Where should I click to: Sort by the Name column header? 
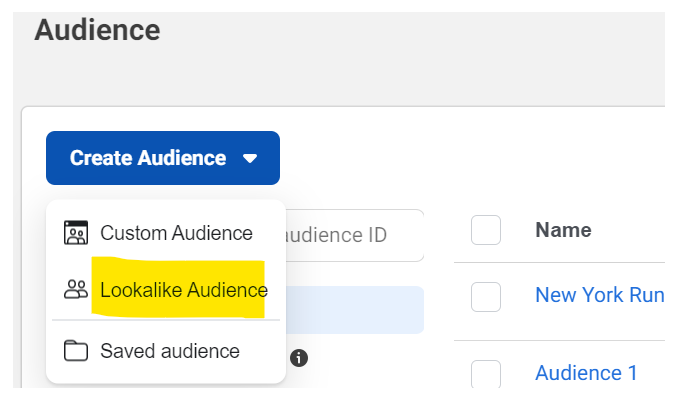click(563, 230)
